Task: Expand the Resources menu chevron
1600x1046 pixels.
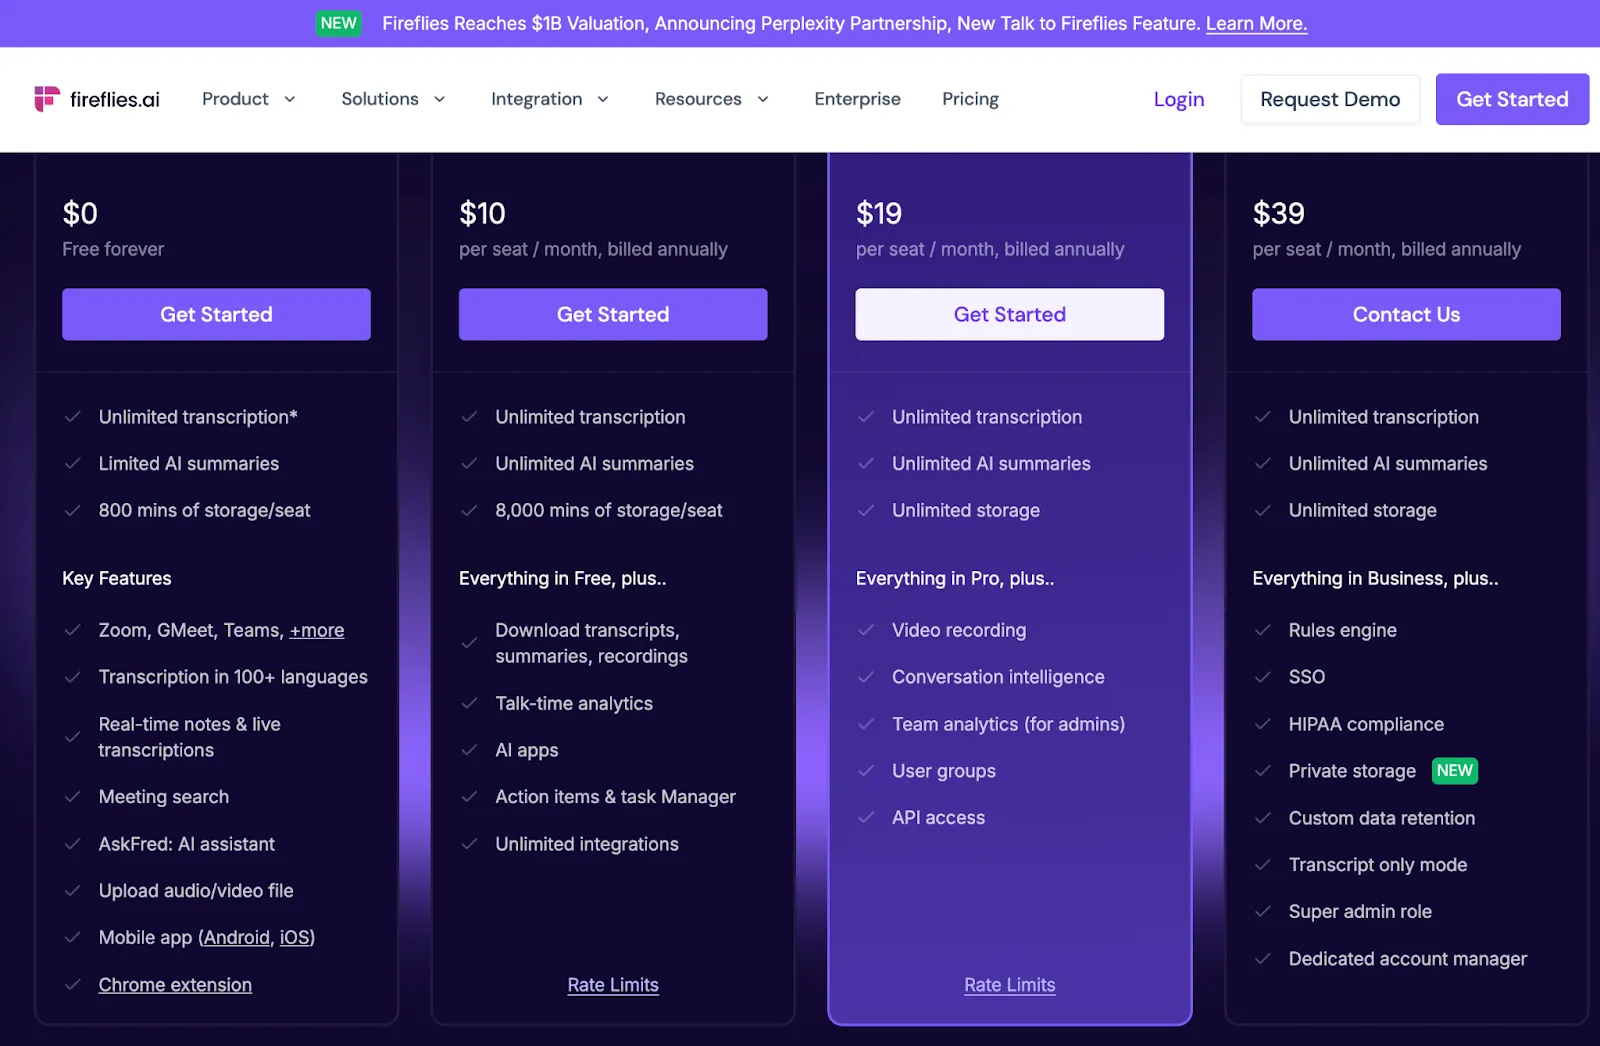Action: [x=763, y=99]
